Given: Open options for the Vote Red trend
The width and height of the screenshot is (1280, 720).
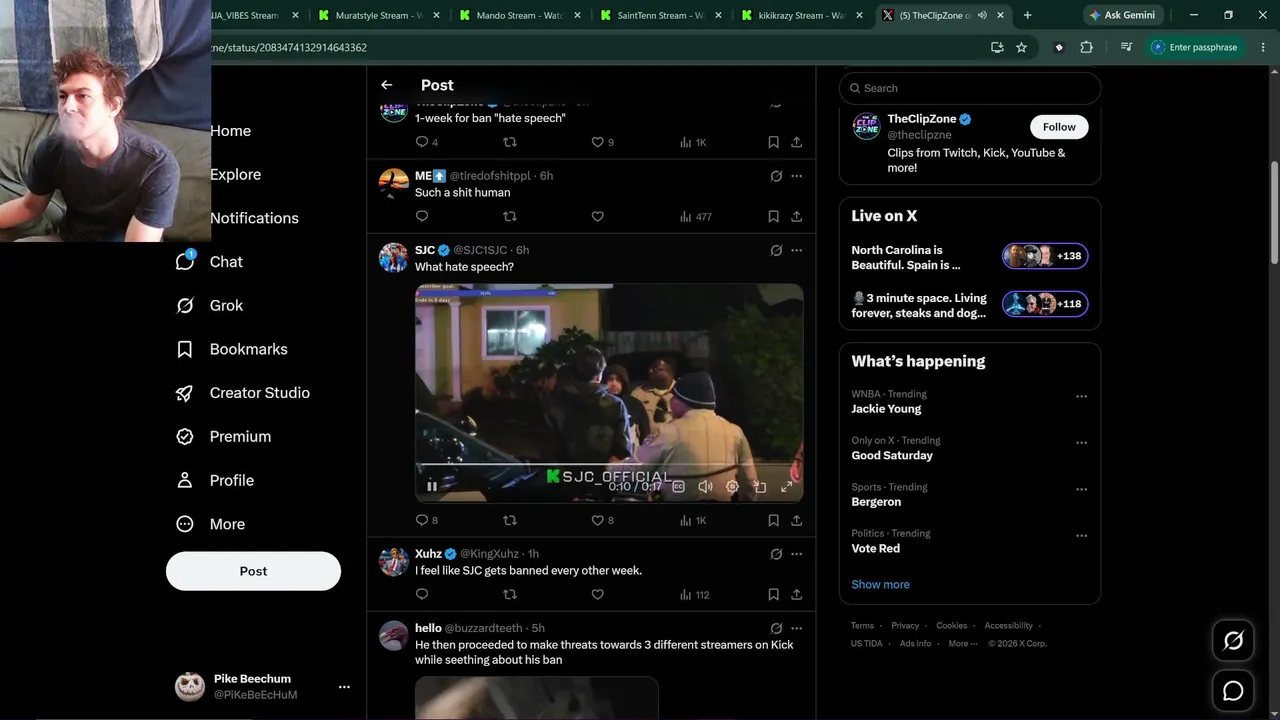Looking at the screenshot, I should point(1081,536).
